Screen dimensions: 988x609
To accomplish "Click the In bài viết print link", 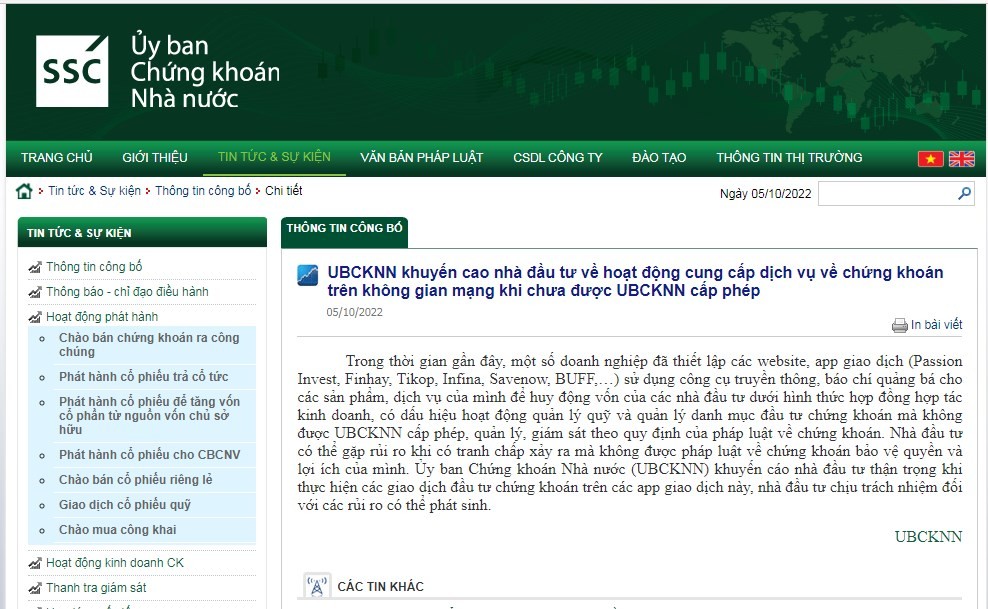I will [x=936, y=324].
